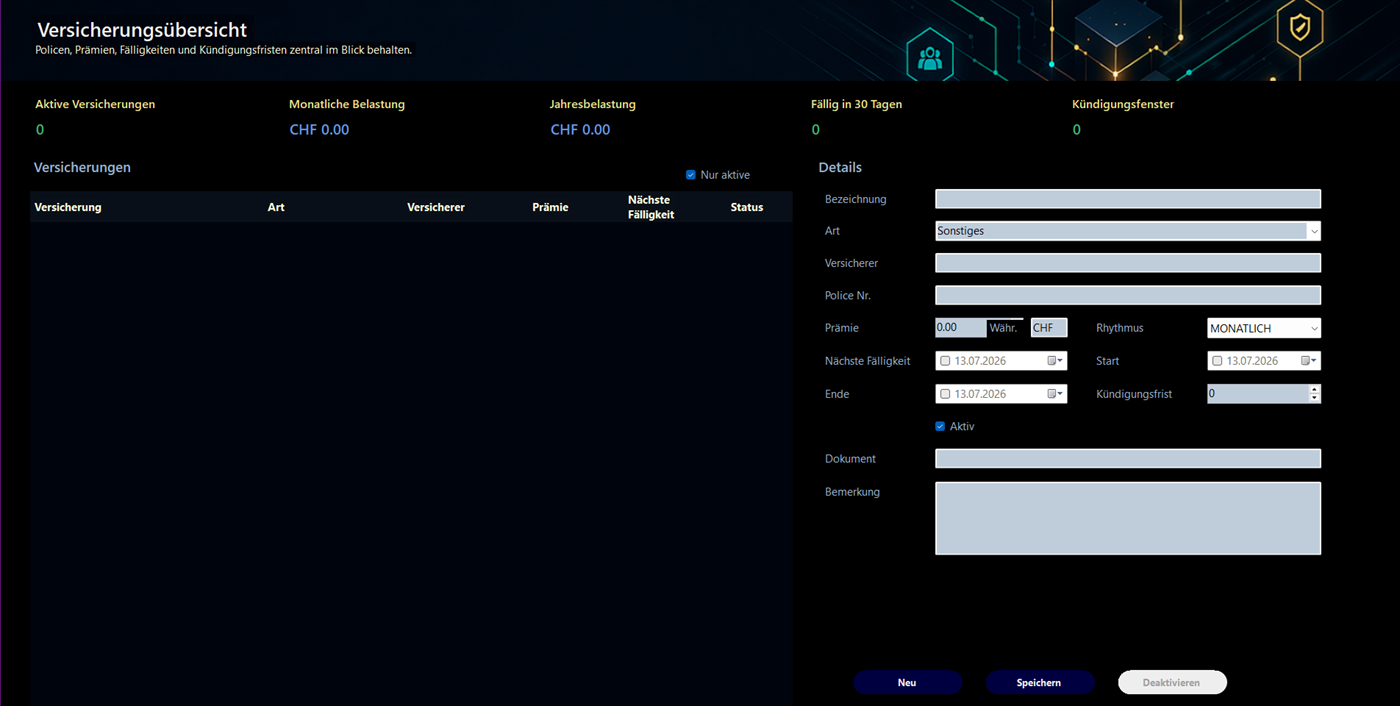Toggle the Nur aktive checkbox
This screenshot has width=1400, height=706.
tap(691, 175)
